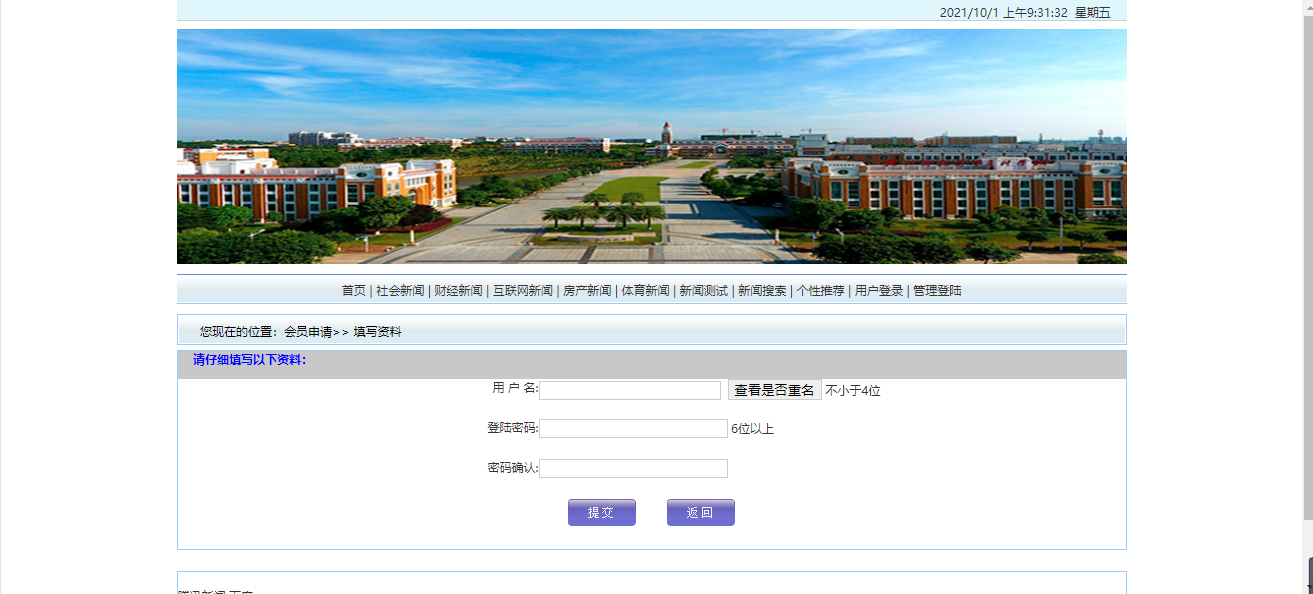The image size is (1313, 594).
Task: Click the 6位以上 password hint
Action: (752, 429)
